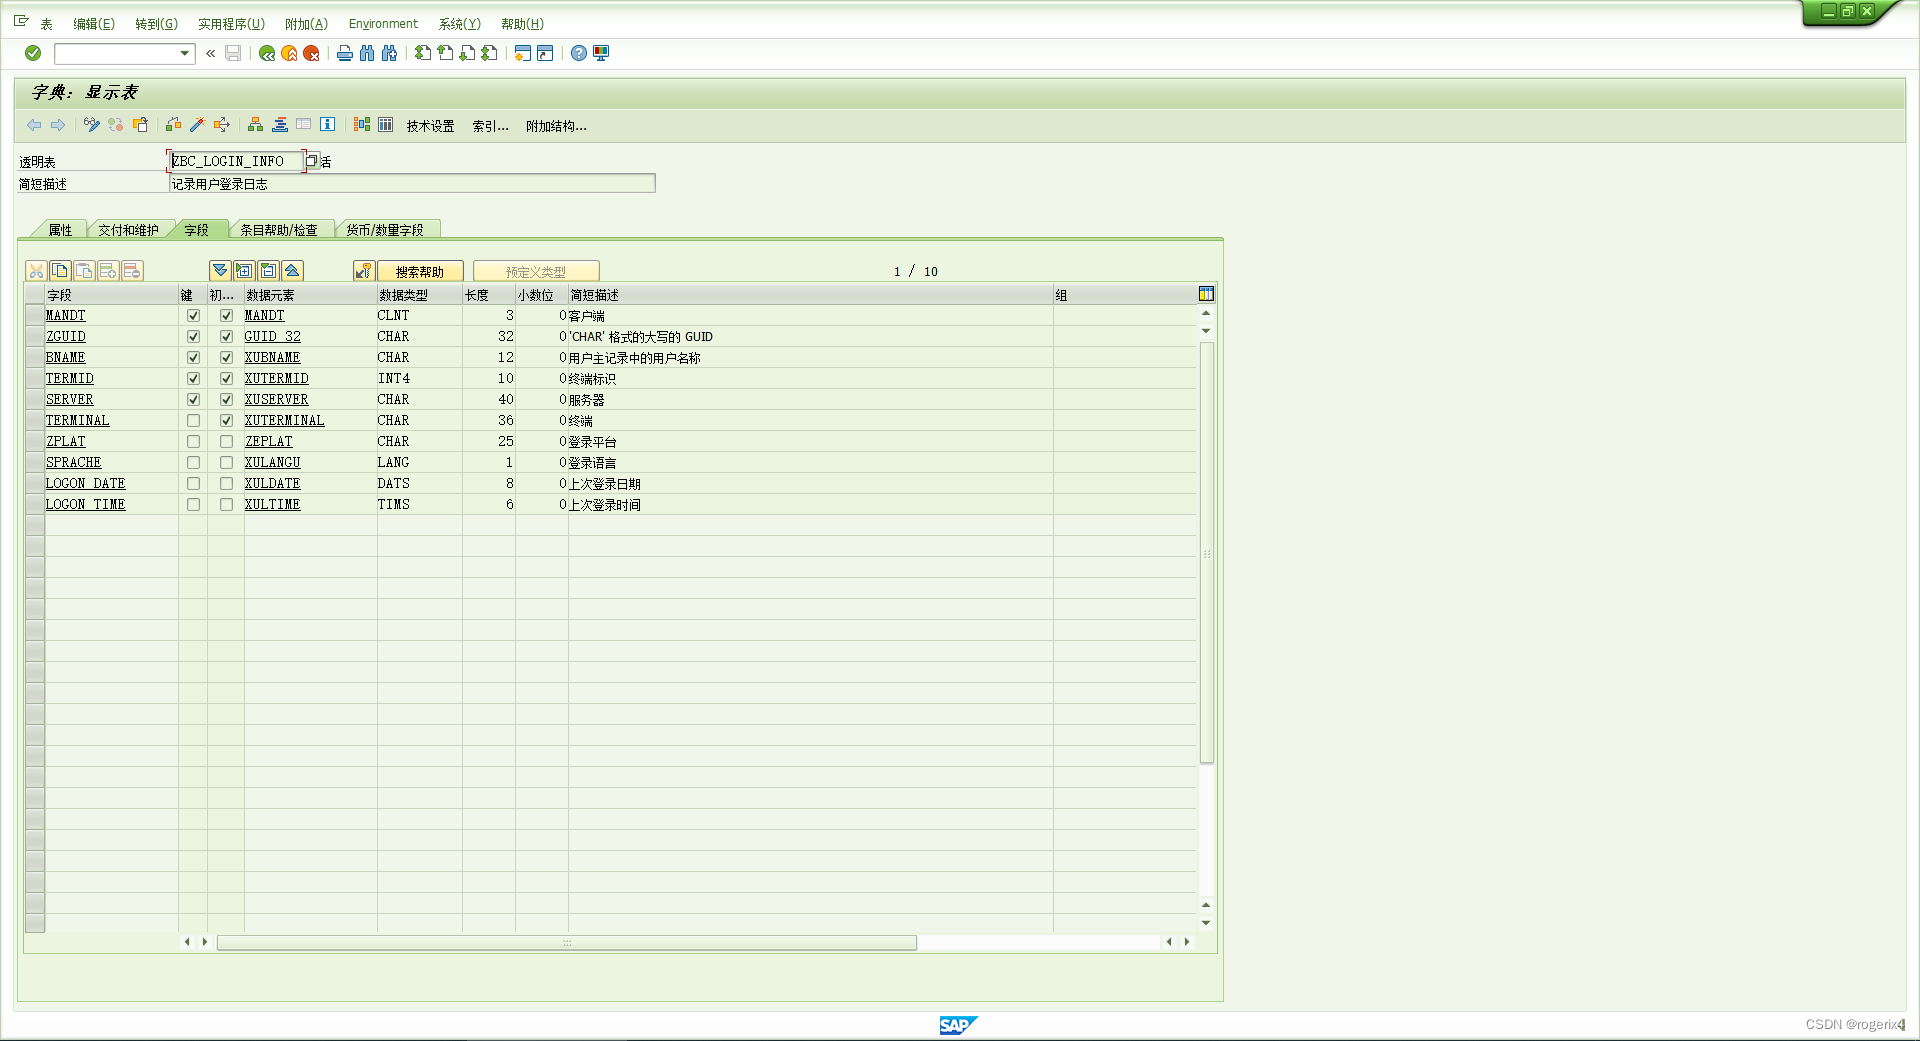
Task: Click the Print icon
Action: (345, 53)
